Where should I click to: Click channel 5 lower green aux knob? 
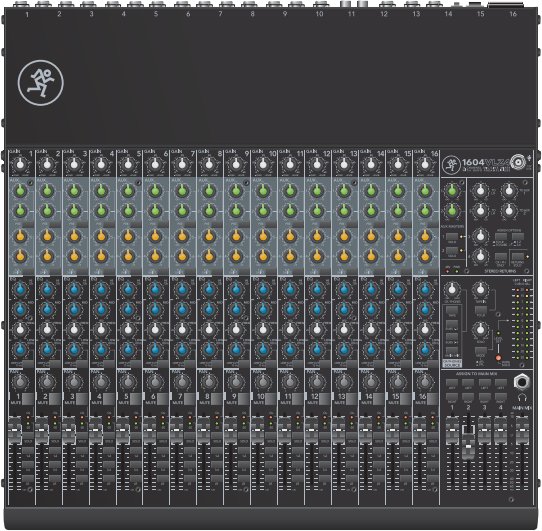point(128,211)
